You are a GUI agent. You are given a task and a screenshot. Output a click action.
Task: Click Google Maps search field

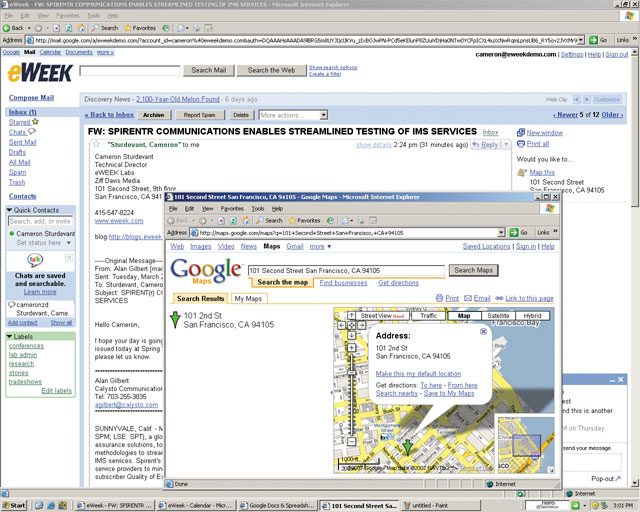pos(347,270)
